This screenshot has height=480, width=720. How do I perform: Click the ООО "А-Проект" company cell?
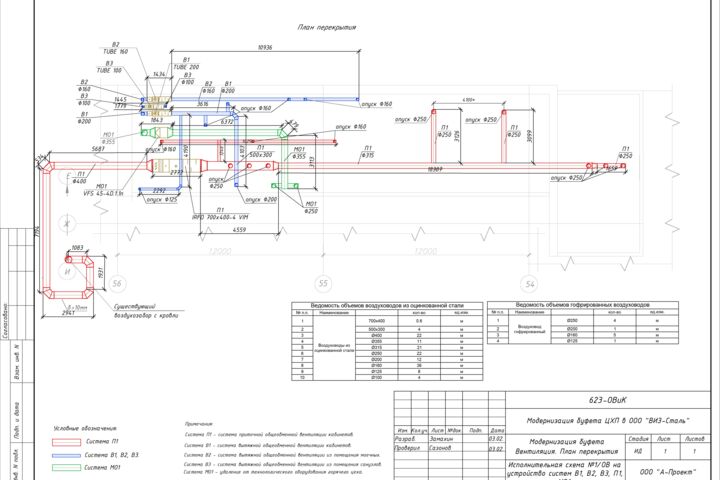[668, 472]
